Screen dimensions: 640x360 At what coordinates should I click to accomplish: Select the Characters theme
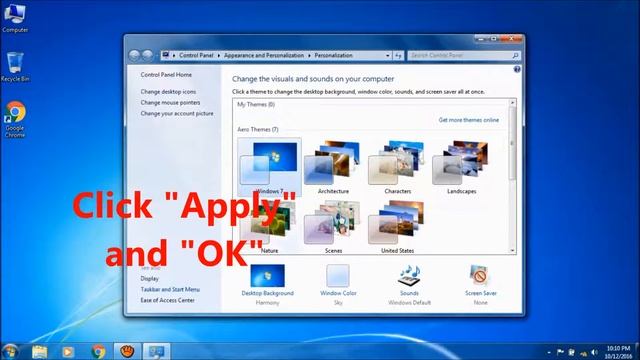point(397,167)
